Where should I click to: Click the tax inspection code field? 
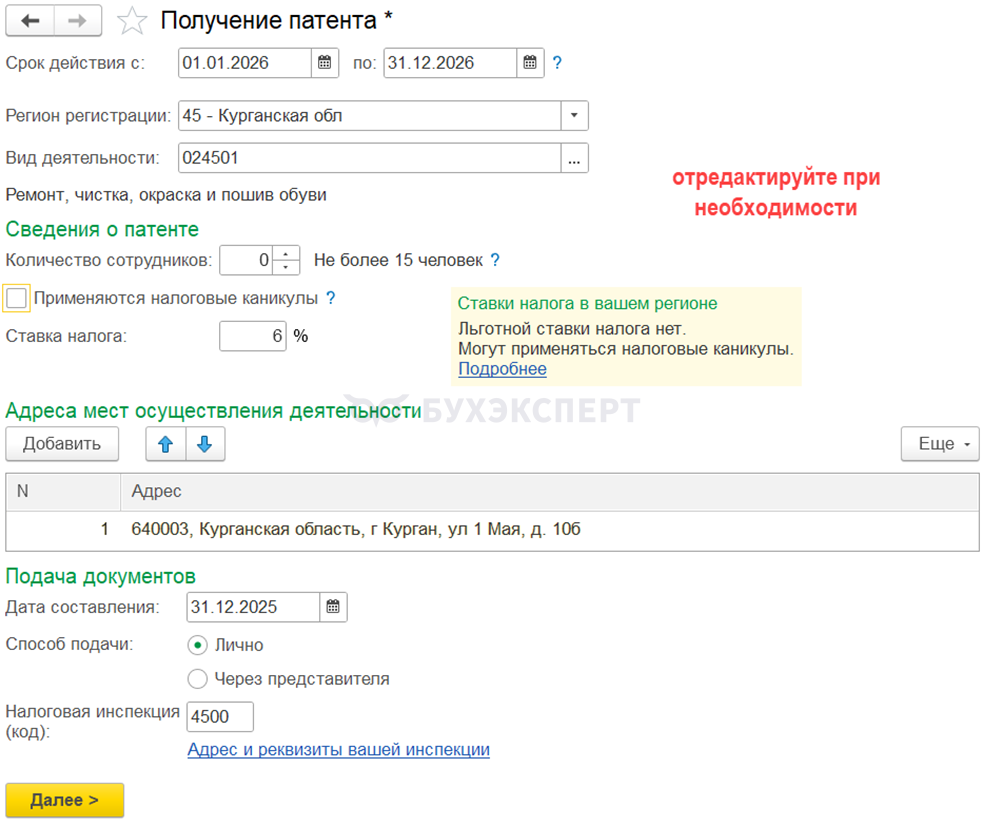pos(220,716)
